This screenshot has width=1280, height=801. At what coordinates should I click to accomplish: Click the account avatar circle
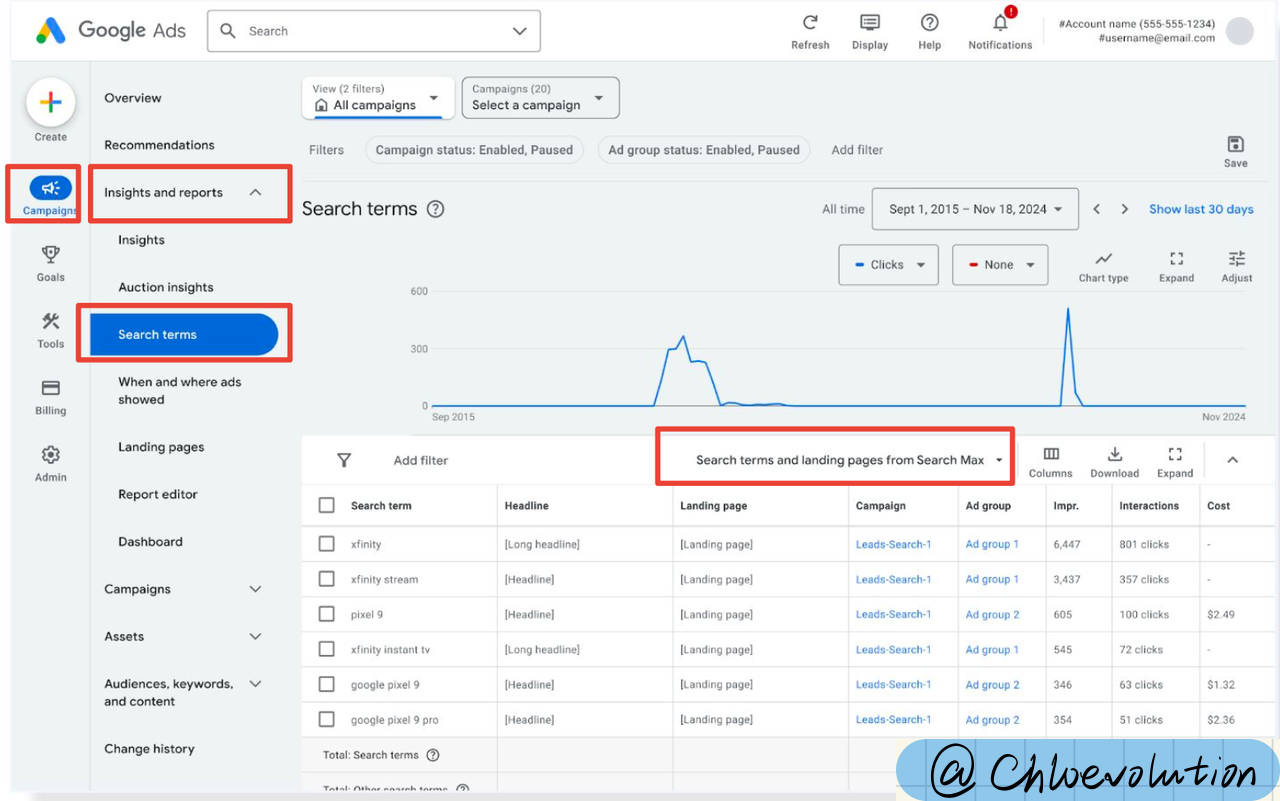[x=1240, y=31]
